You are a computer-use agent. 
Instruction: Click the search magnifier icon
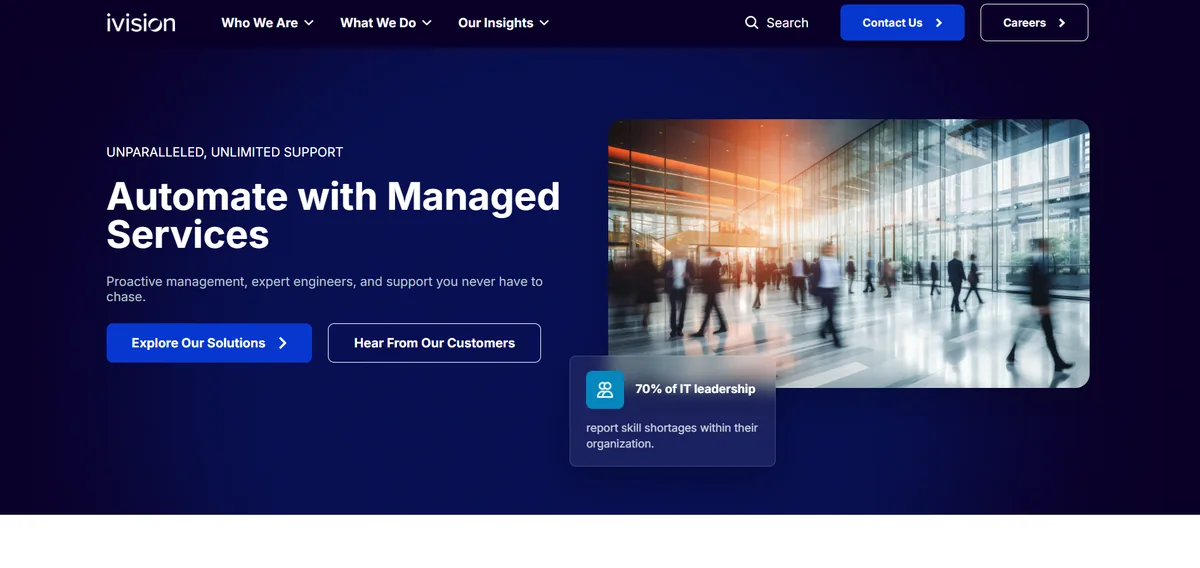click(752, 23)
